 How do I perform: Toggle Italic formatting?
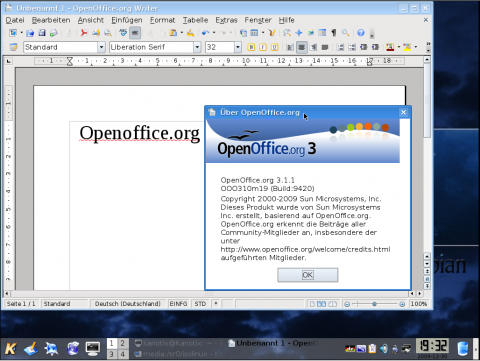point(263,47)
